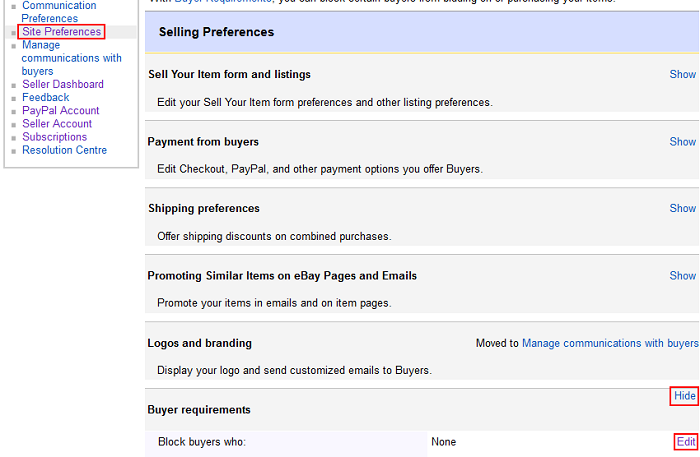Viewport: 700px width, 457px height.
Task: Edit the Block buyers who setting
Action: [x=686, y=442]
